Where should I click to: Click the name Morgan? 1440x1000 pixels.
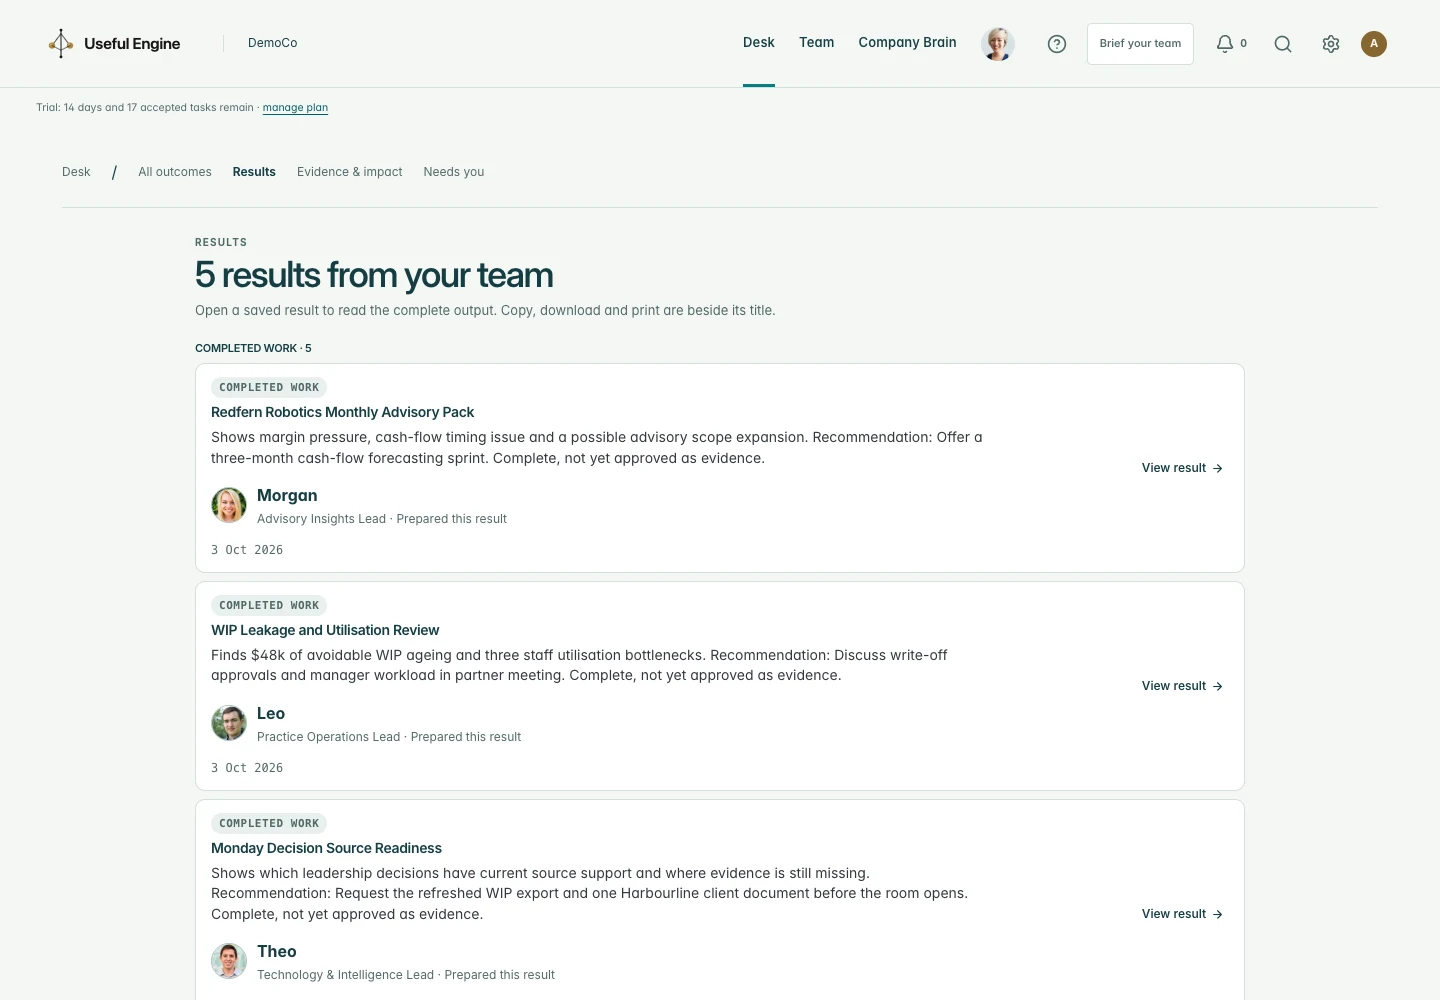(x=287, y=495)
